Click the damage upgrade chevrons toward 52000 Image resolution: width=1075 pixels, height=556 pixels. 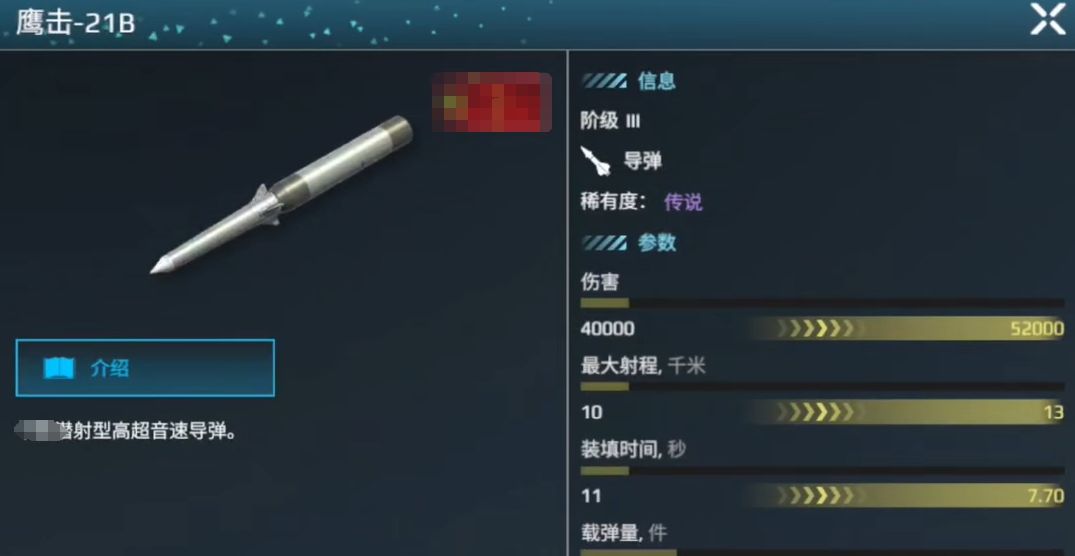pos(816,328)
